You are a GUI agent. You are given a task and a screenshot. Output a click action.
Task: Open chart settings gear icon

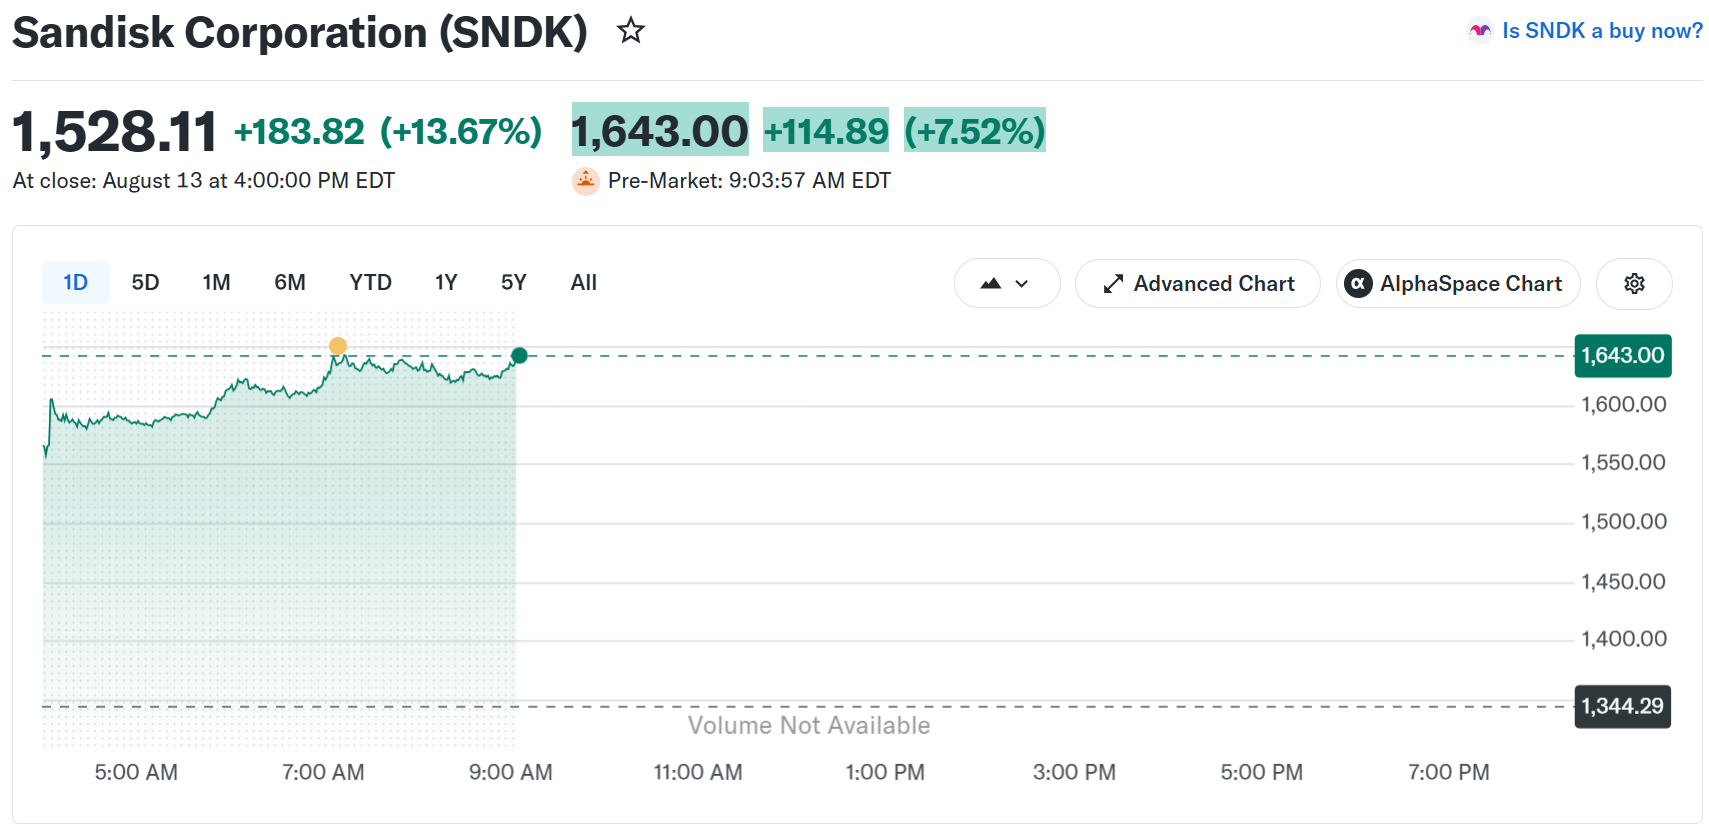coord(1634,284)
